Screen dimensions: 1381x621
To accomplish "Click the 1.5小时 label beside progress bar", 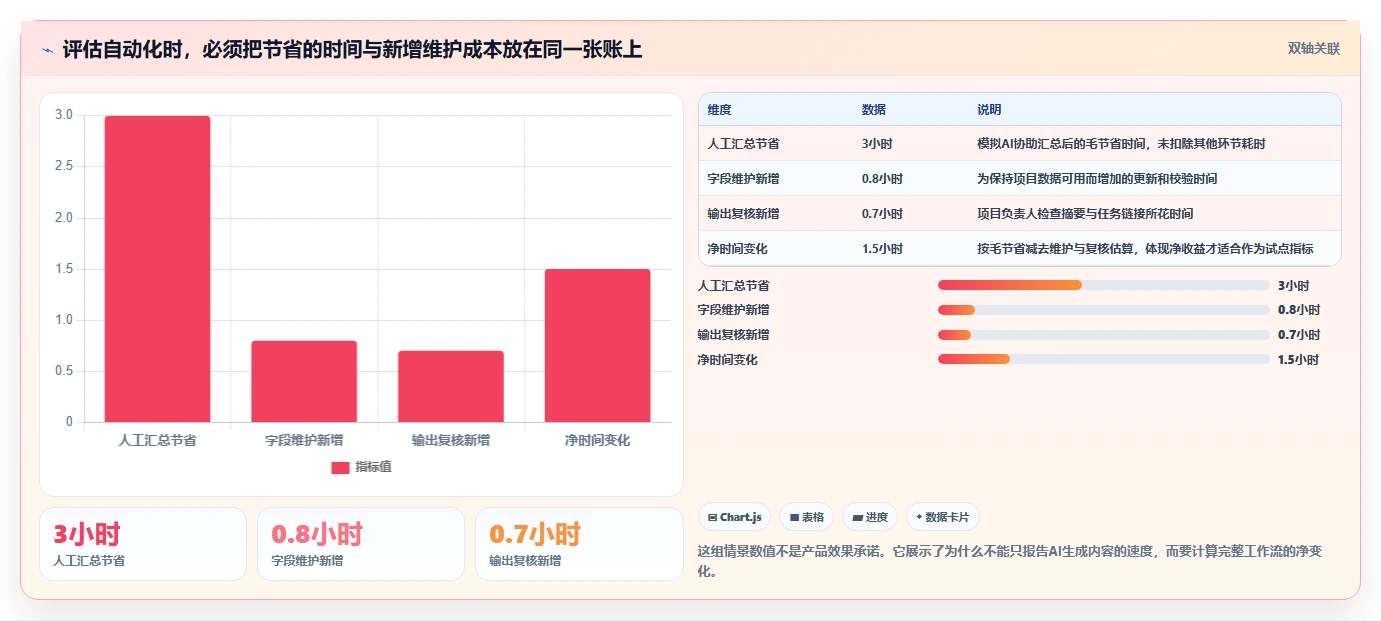I will (1298, 360).
